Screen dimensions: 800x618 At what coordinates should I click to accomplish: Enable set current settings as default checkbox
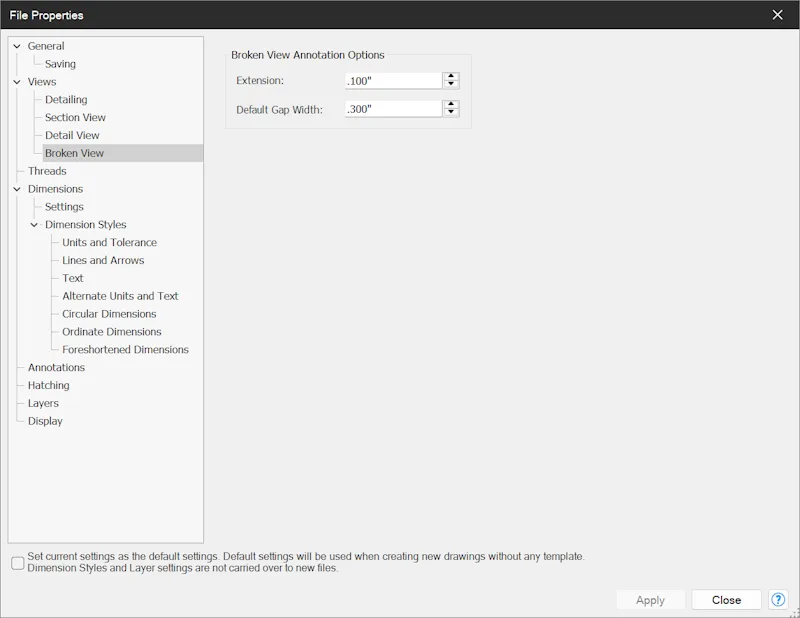18,563
